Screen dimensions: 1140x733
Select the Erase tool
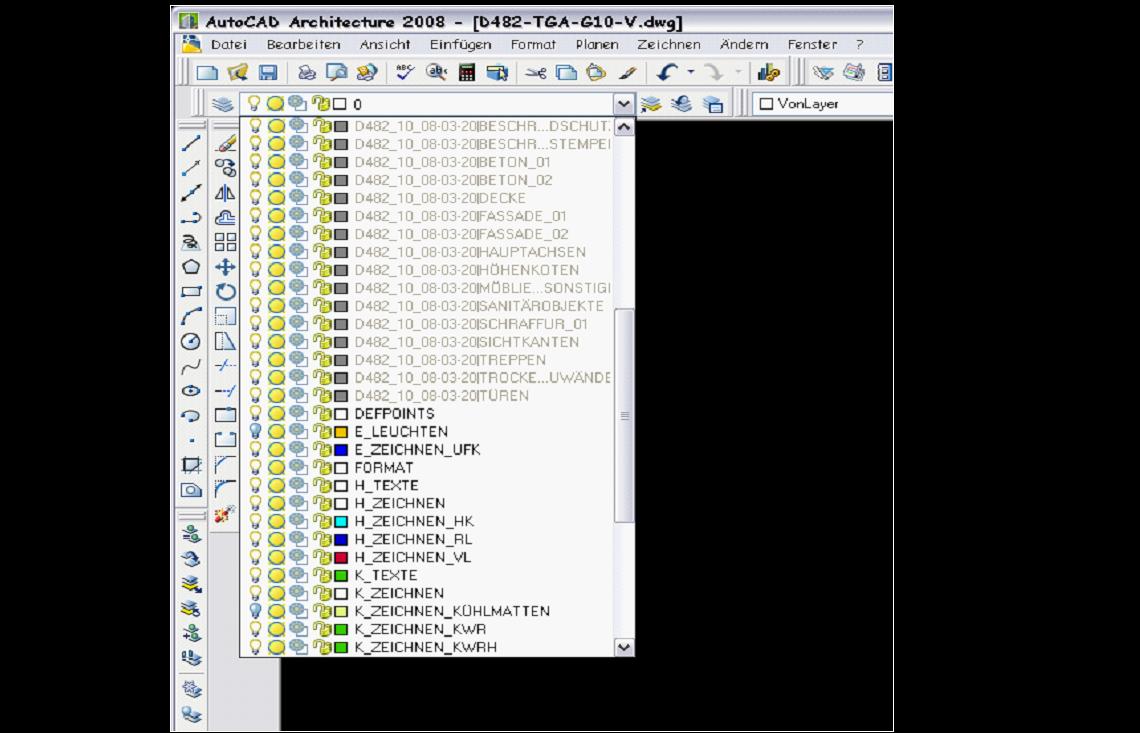coord(225,144)
